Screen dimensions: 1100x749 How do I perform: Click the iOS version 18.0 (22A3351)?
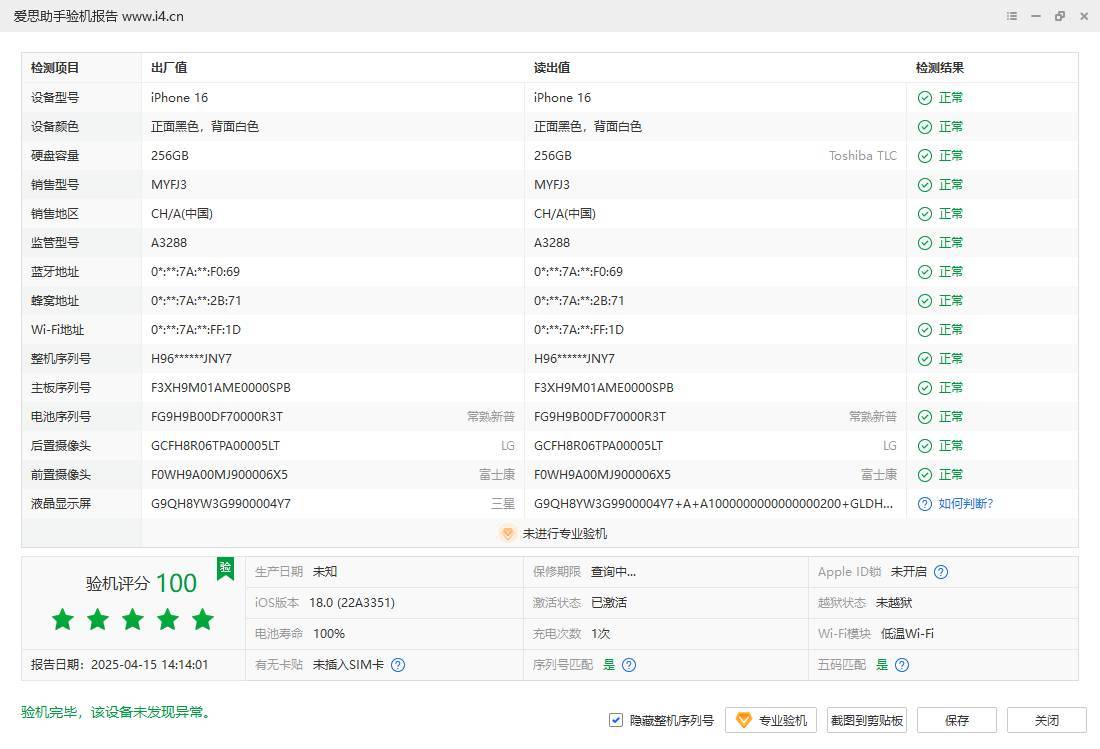tap(352, 602)
